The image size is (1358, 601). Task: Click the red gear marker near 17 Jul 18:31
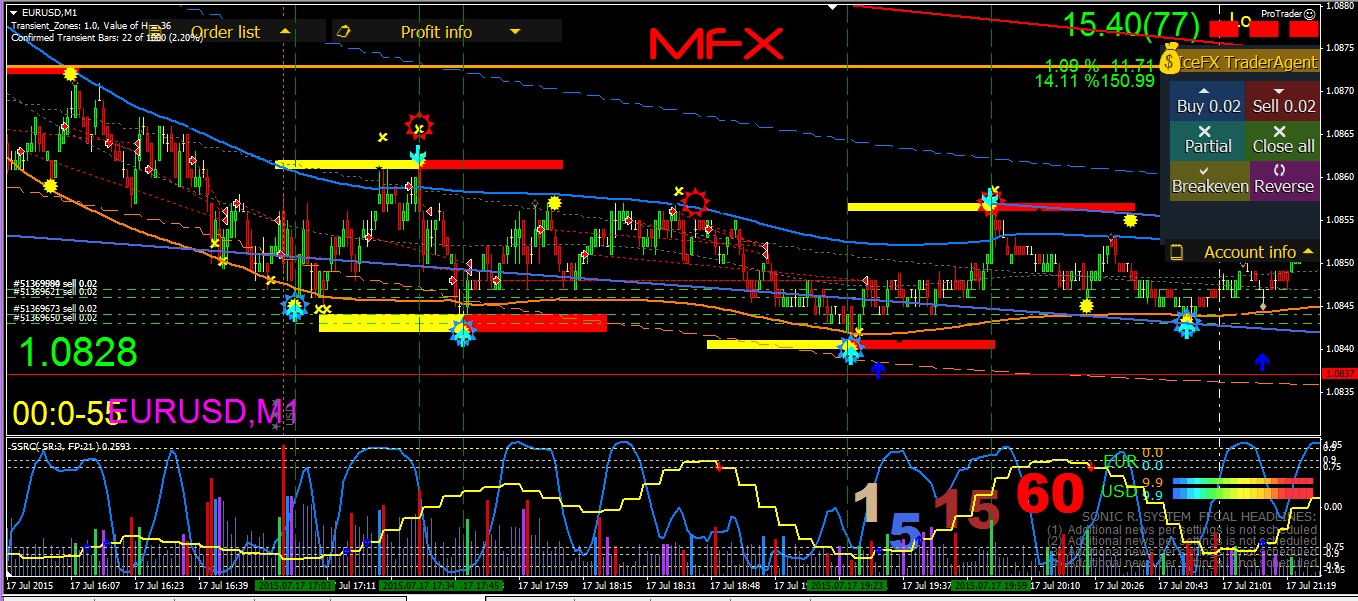tap(695, 204)
